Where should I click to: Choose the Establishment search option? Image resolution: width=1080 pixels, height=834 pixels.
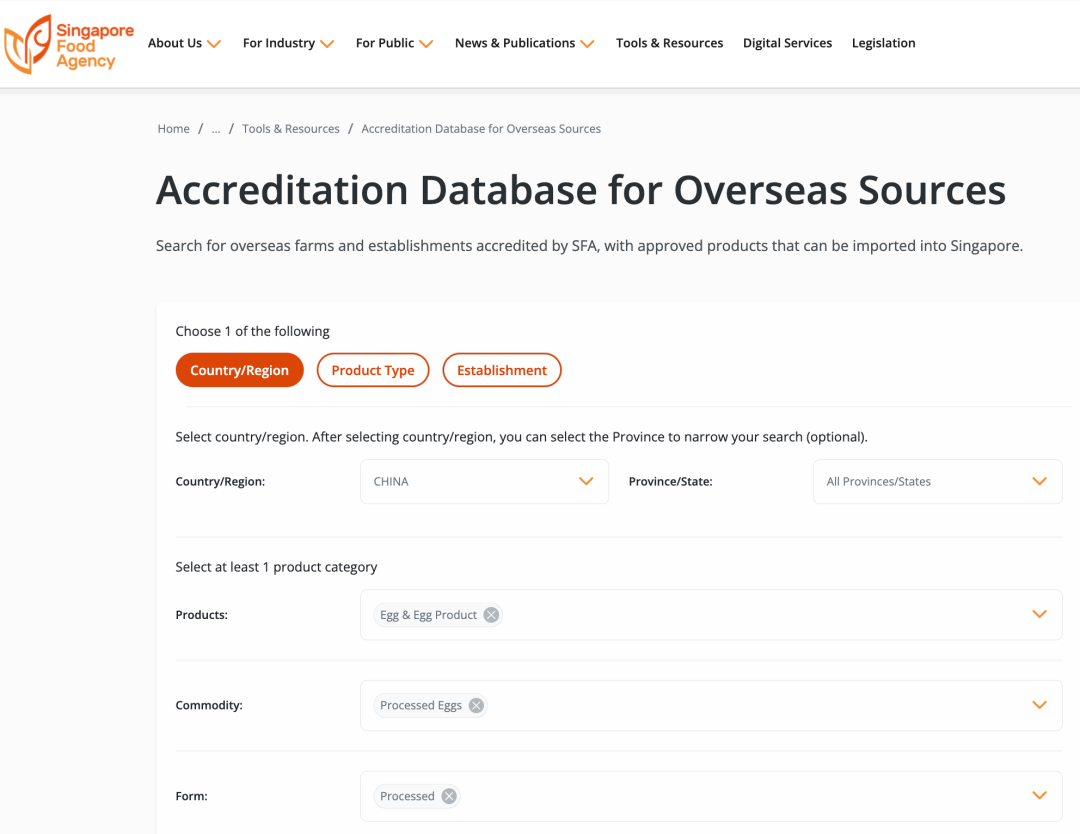click(x=501, y=370)
